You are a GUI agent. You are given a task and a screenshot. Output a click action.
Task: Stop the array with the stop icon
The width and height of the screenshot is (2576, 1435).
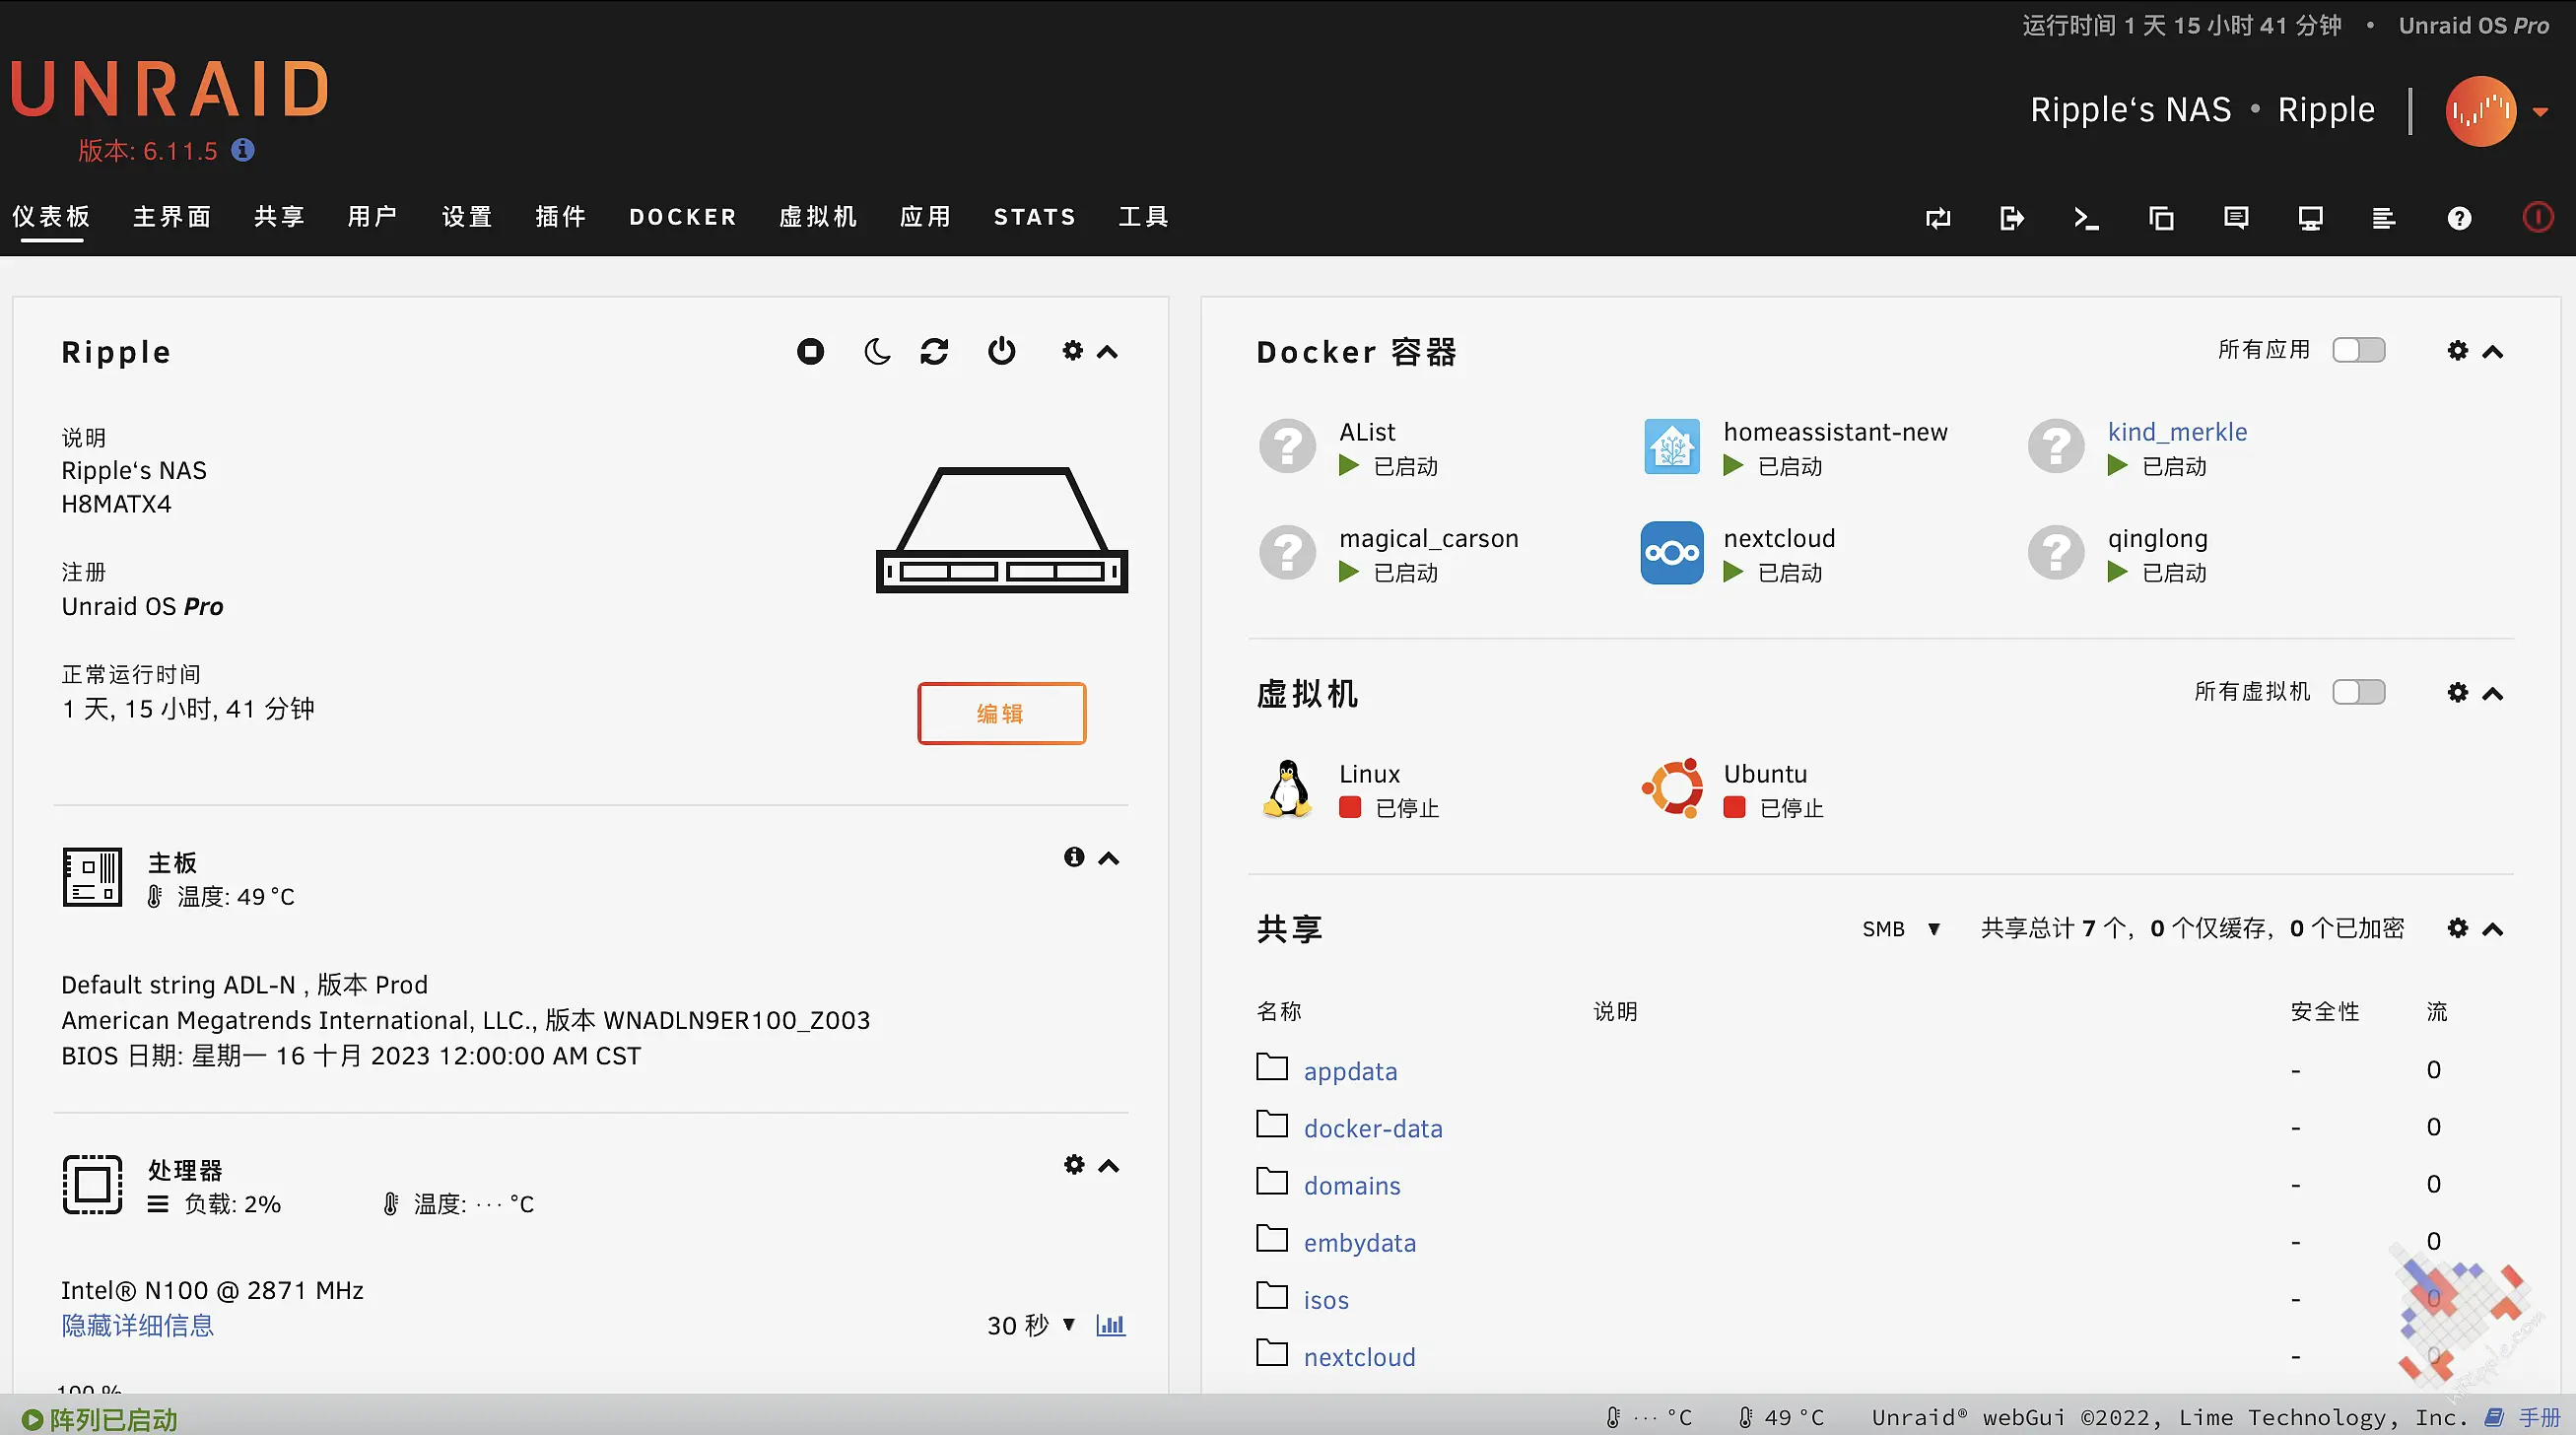point(810,352)
